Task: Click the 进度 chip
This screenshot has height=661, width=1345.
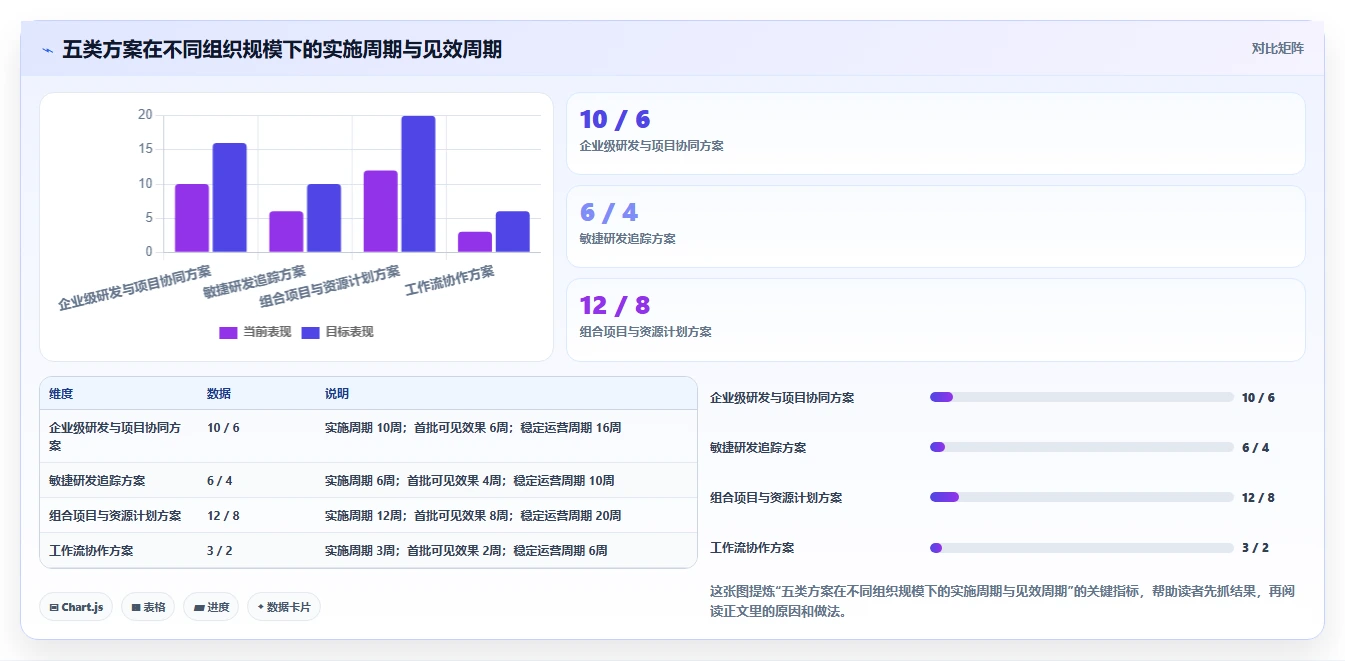Action: 211,607
